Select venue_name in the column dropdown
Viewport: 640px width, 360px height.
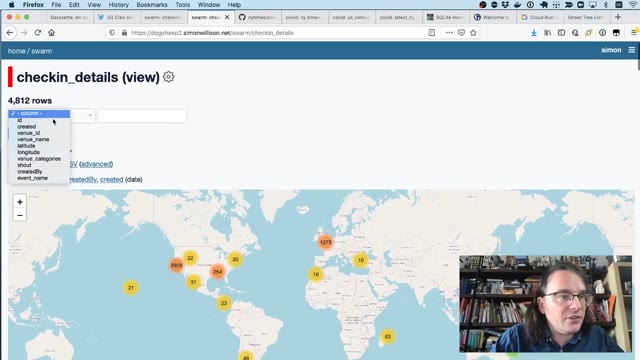tap(39, 139)
